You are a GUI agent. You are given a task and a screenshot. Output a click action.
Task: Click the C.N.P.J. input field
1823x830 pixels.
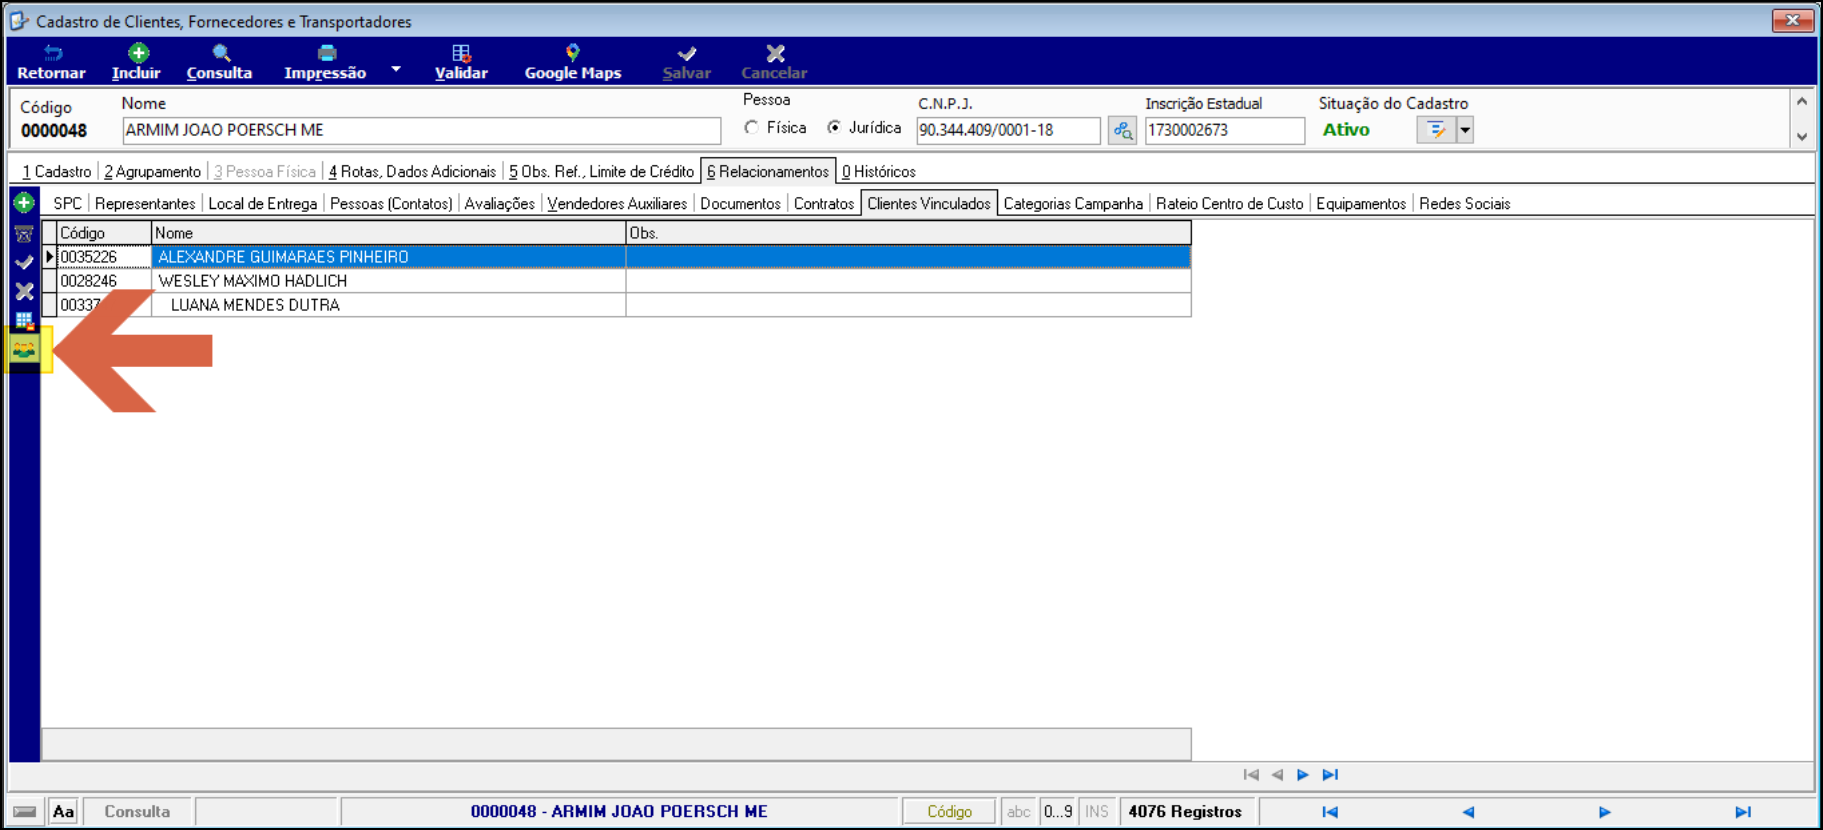pyautogui.click(x=1008, y=130)
